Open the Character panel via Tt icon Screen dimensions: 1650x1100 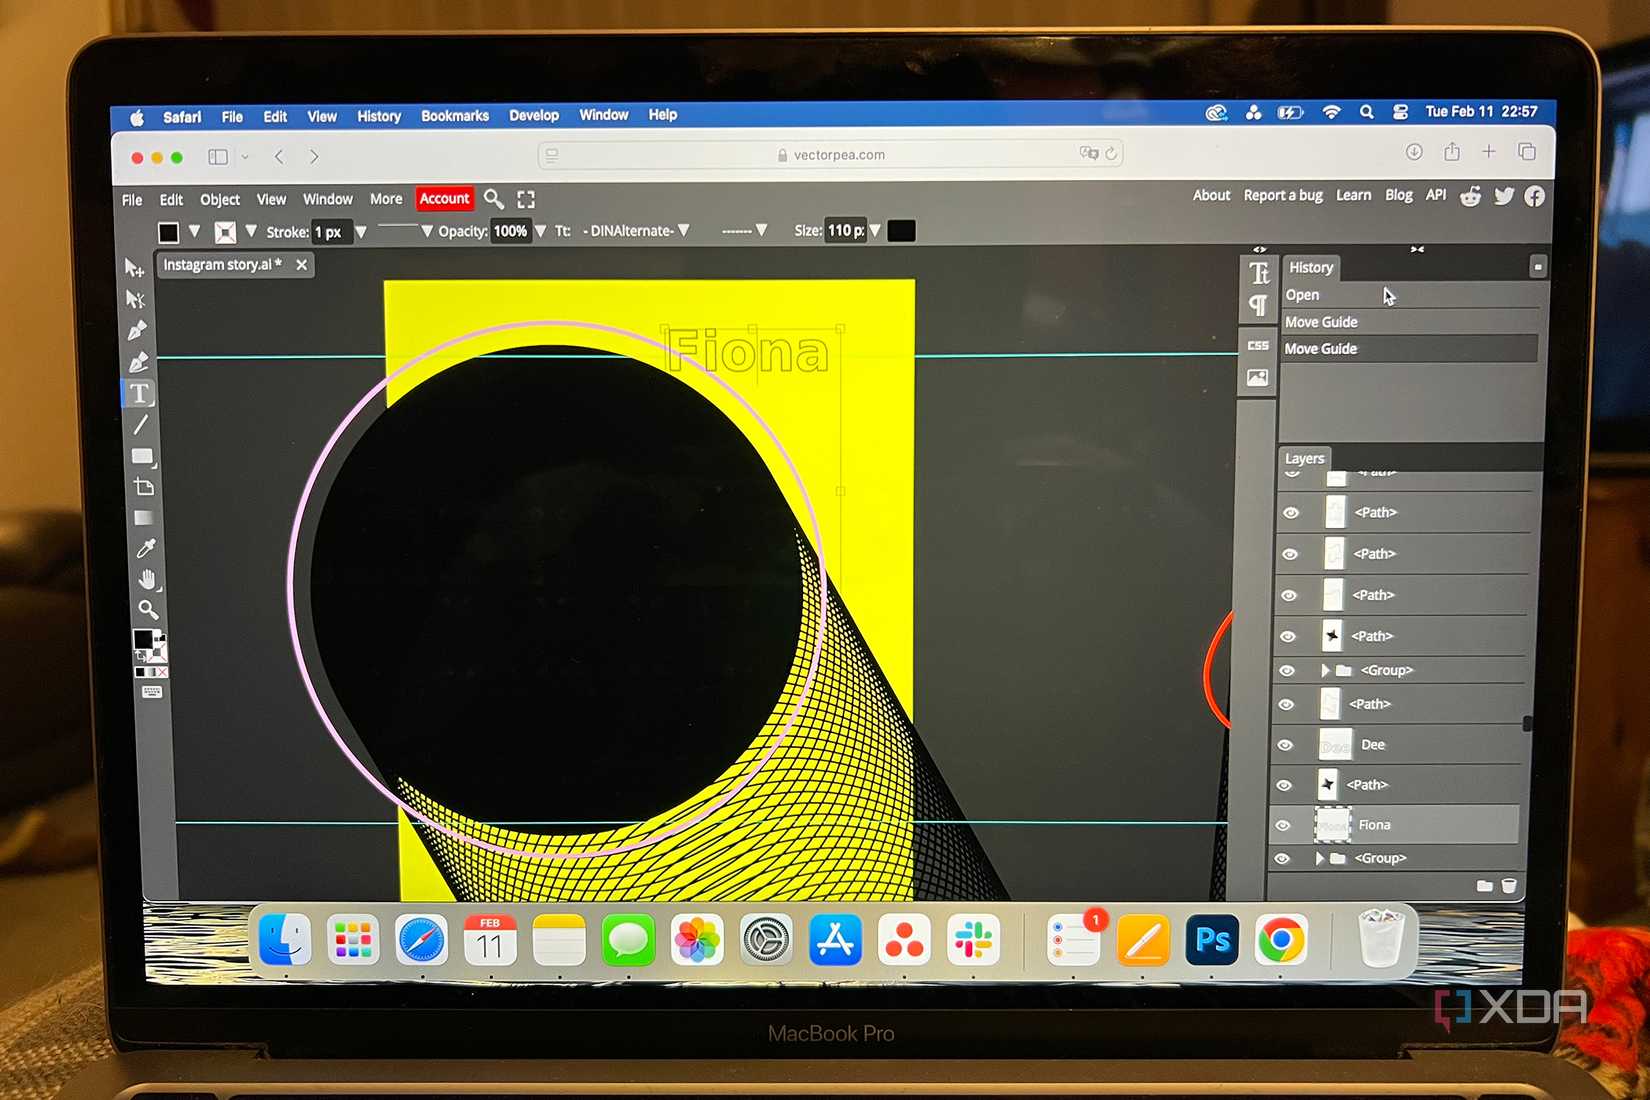pyautogui.click(x=1258, y=272)
